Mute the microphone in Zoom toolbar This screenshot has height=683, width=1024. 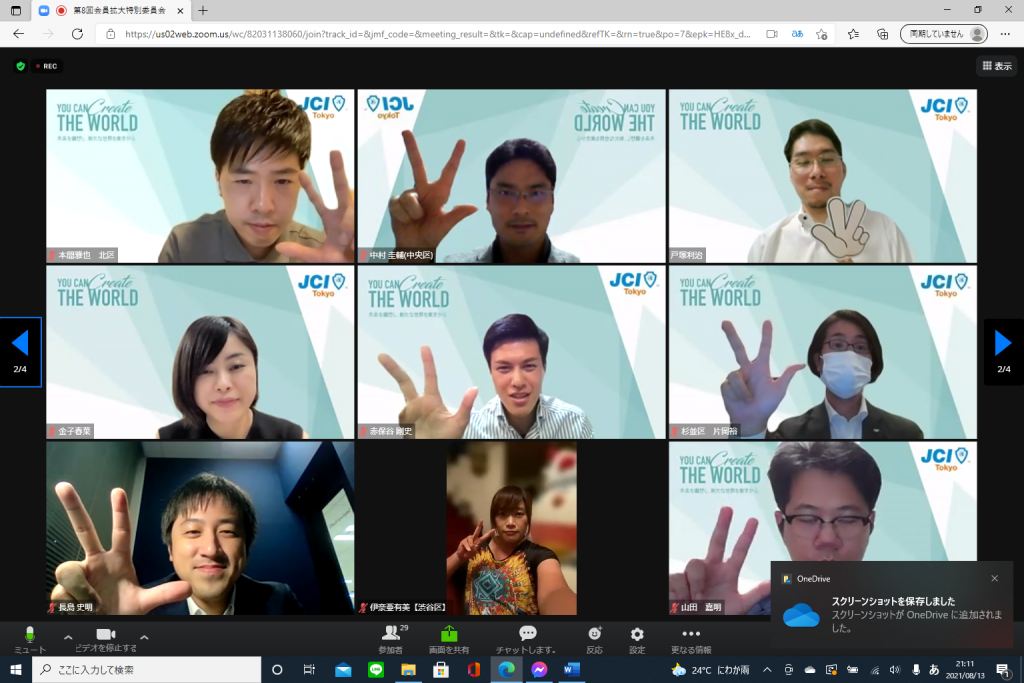tap(29, 635)
